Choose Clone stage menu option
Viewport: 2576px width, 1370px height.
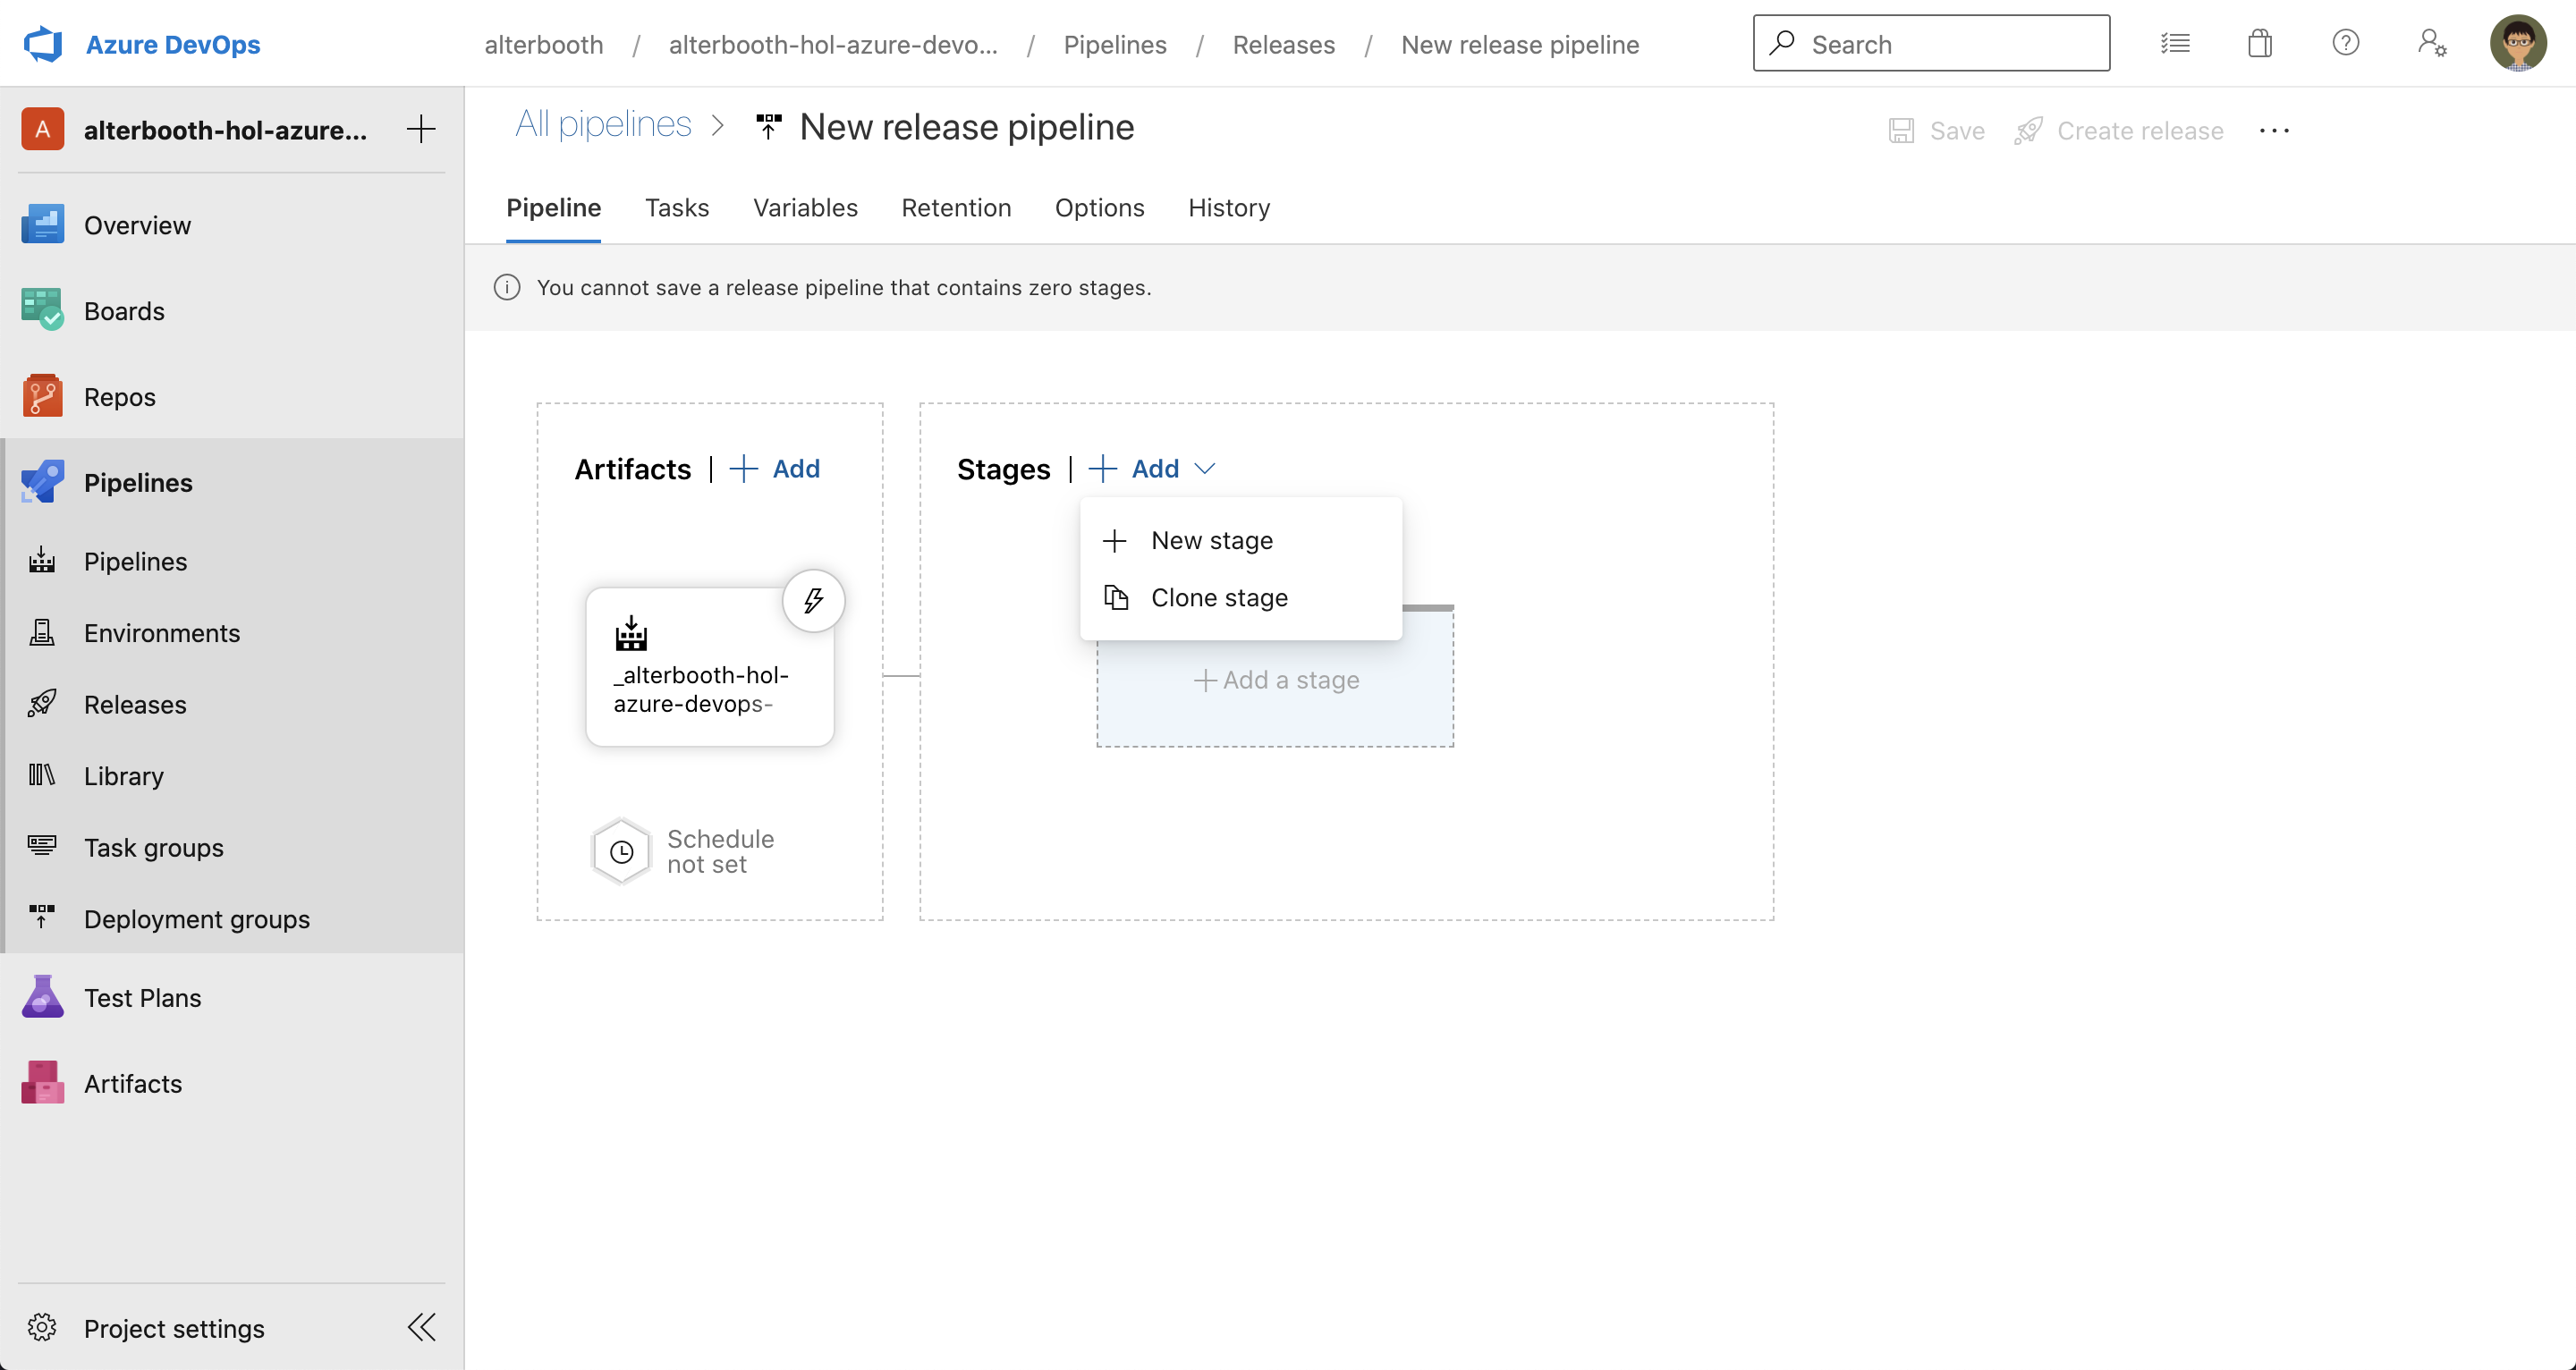click(x=1218, y=598)
